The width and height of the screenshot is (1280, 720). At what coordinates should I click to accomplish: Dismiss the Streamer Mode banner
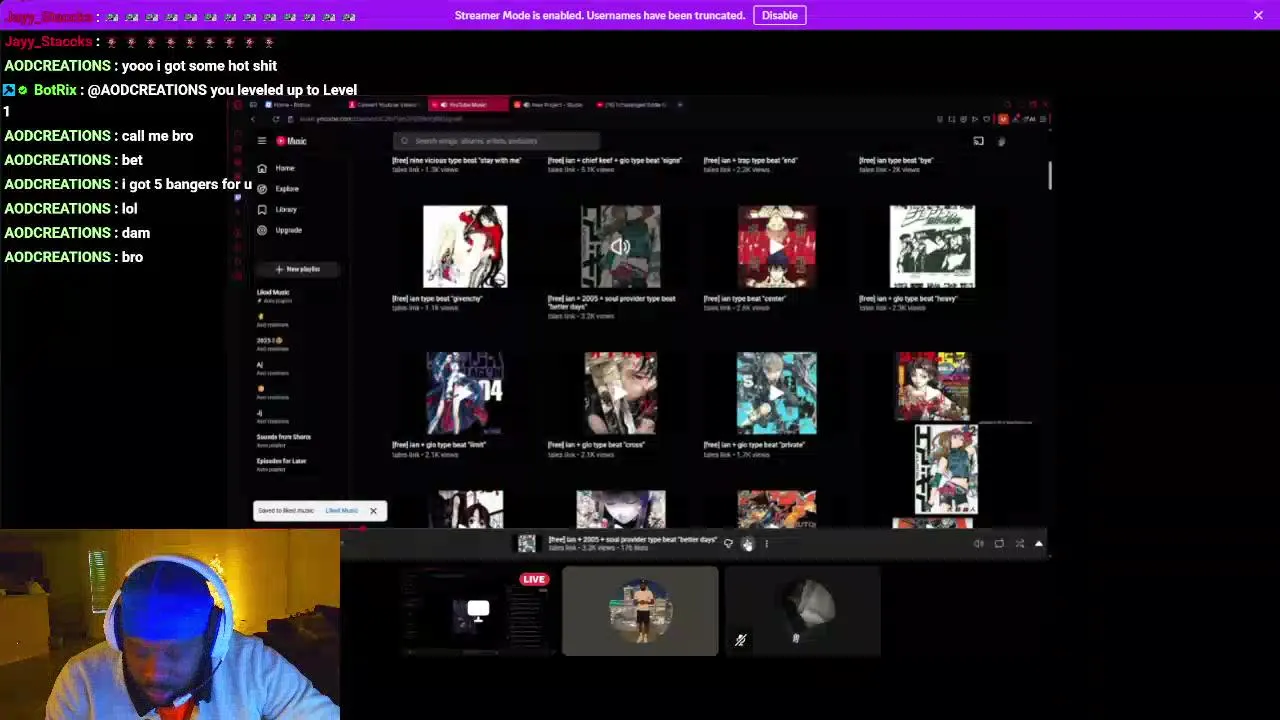(1258, 15)
